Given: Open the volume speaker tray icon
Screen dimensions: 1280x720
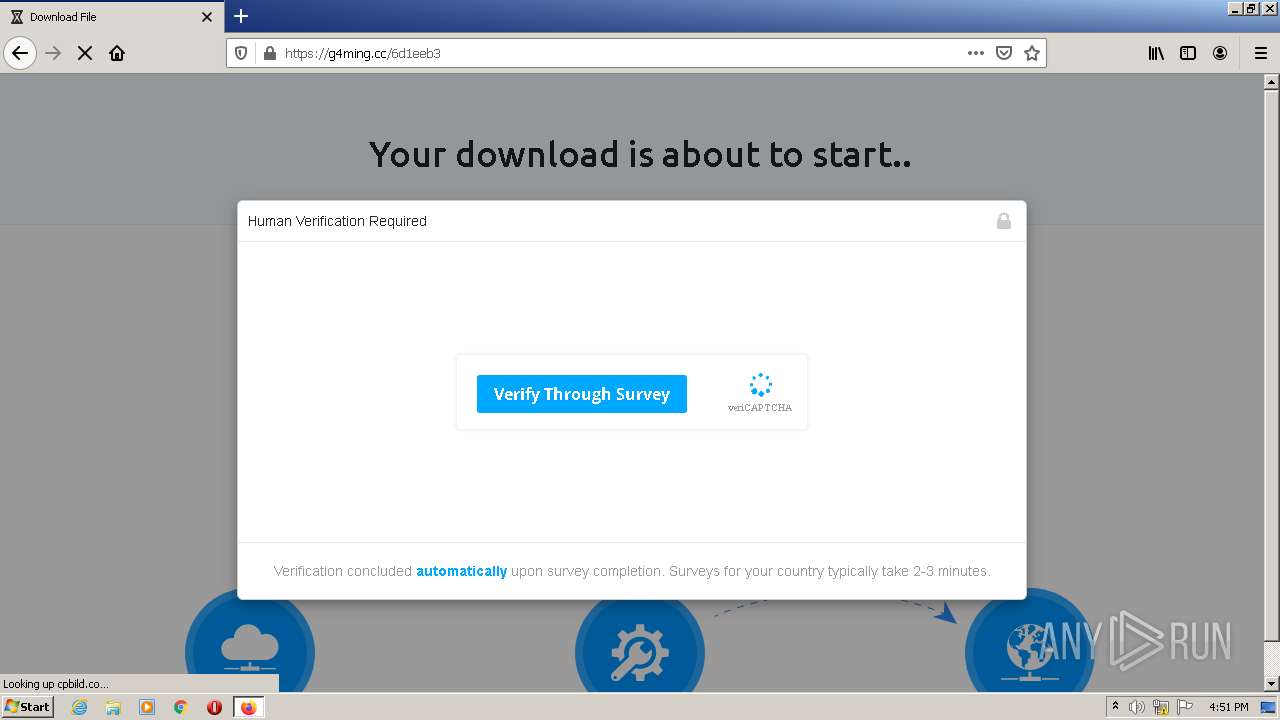Looking at the screenshot, I should (x=1137, y=707).
